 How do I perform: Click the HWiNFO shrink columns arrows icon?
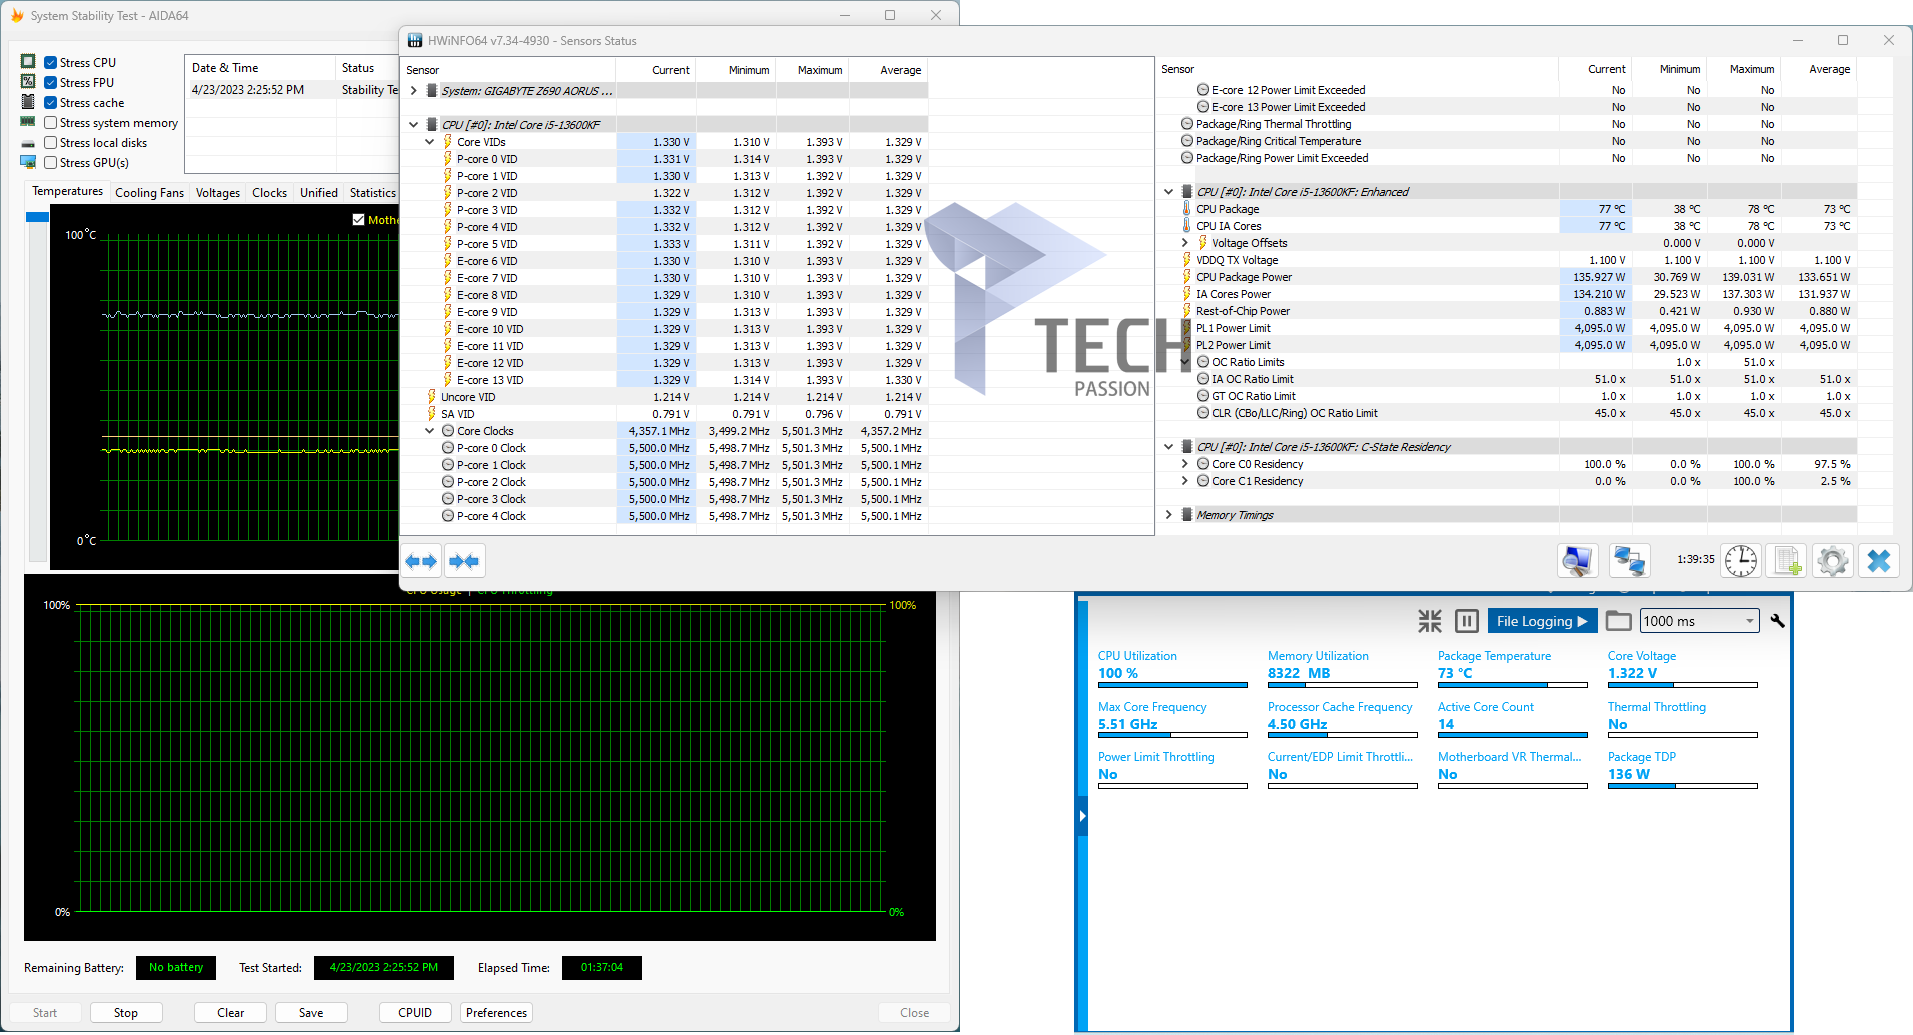[464, 561]
